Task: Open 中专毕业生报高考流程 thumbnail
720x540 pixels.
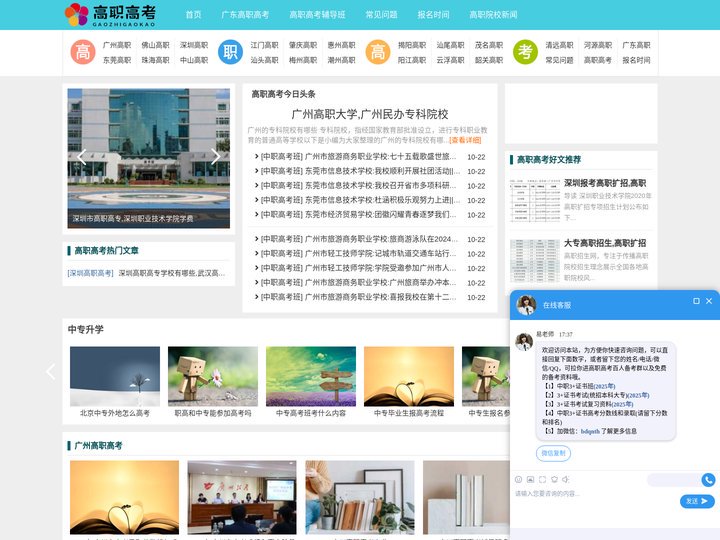Action: tap(409, 377)
